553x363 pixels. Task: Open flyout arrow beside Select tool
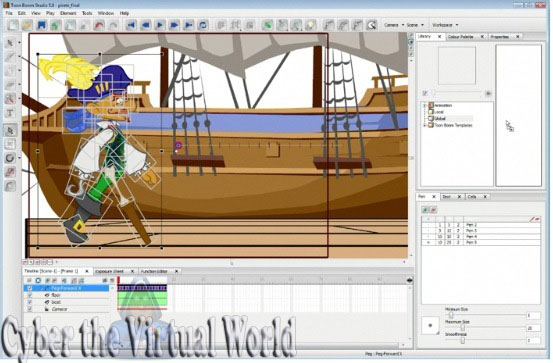point(19,43)
